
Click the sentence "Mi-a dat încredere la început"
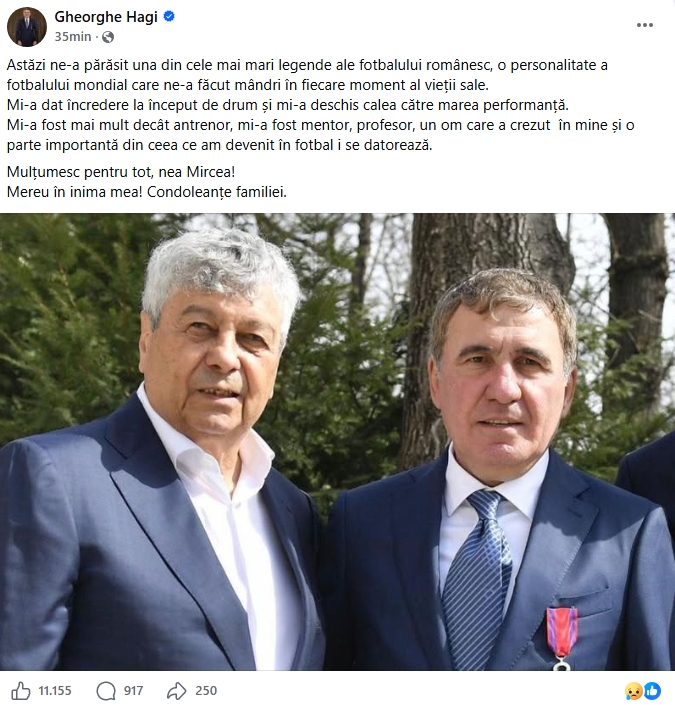288,105
